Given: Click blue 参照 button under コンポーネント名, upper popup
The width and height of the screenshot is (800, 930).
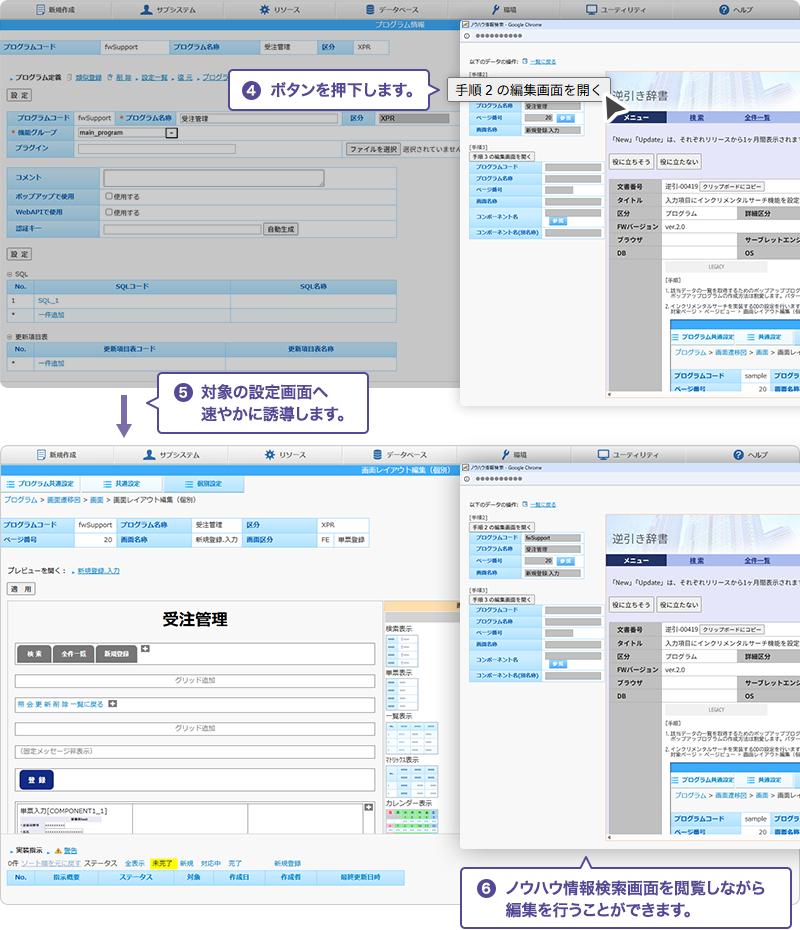Looking at the screenshot, I should click(557, 221).
